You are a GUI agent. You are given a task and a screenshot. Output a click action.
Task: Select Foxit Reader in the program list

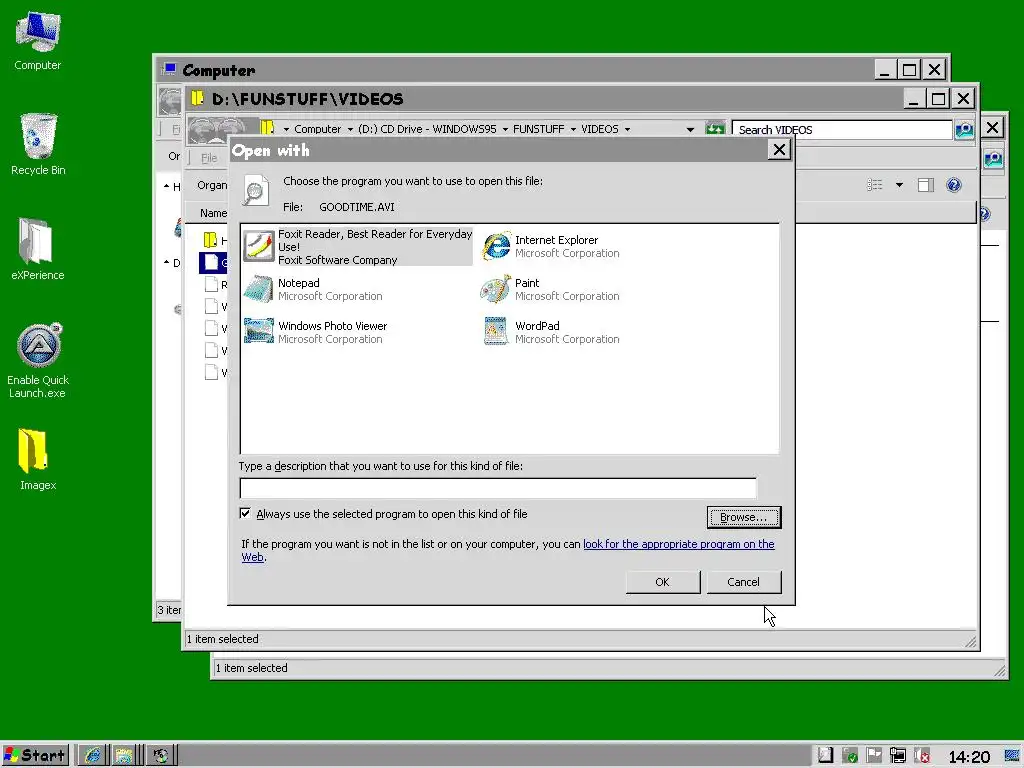pyautogui.click(x=357, y=247)
